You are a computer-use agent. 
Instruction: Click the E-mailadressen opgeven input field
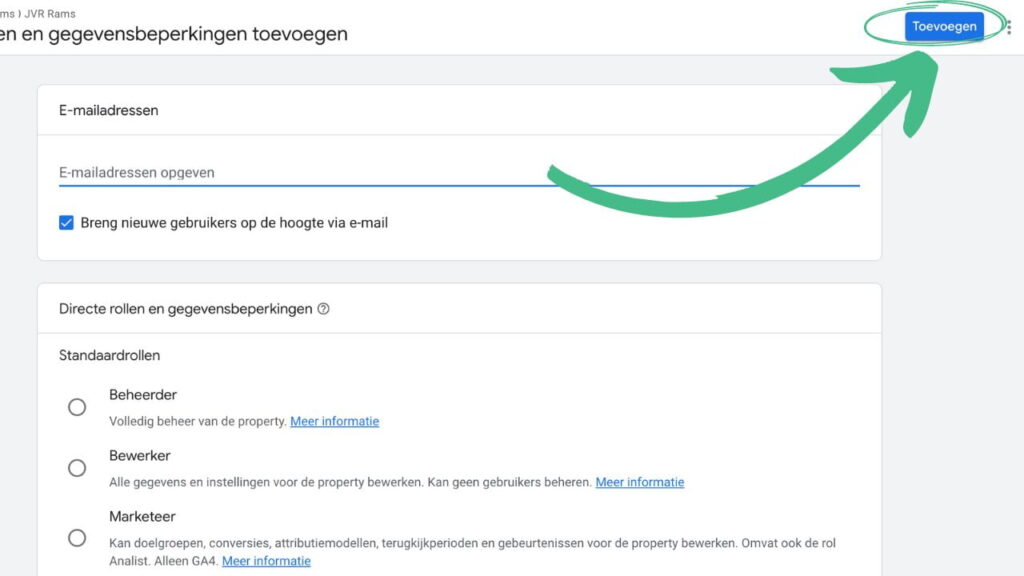point(459,172)
